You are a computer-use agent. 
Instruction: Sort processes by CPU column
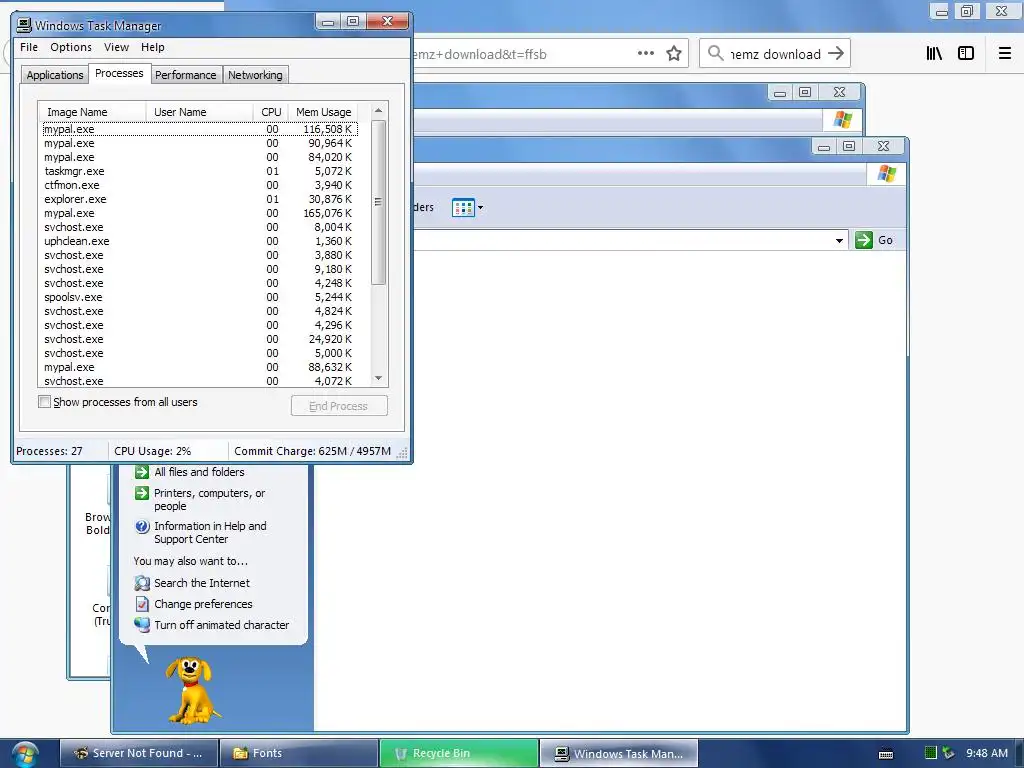point(271,112)
